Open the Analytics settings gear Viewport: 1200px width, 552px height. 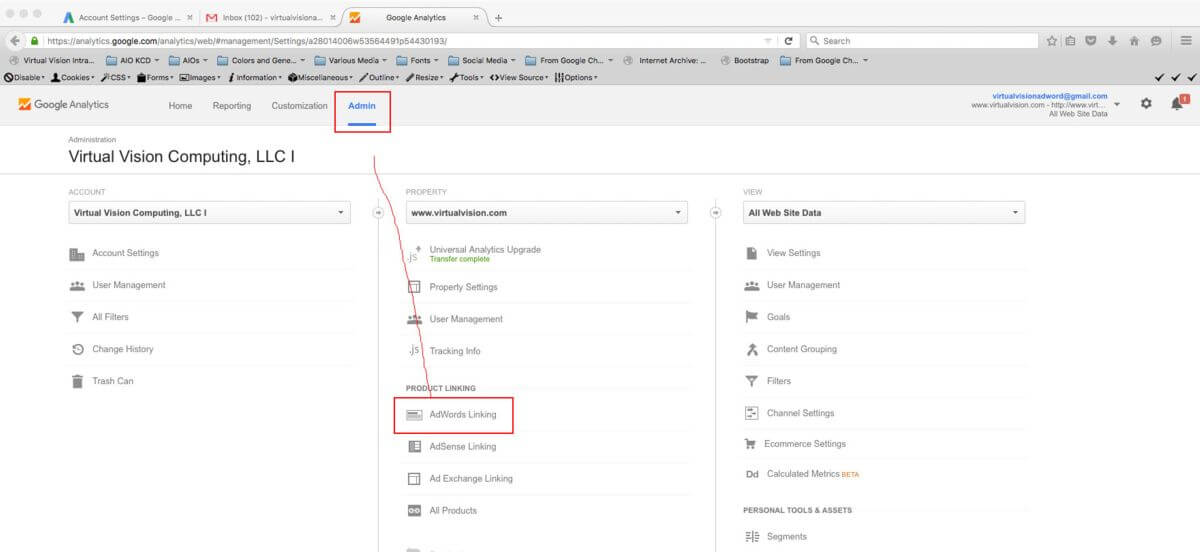(x=1146, y=103)
